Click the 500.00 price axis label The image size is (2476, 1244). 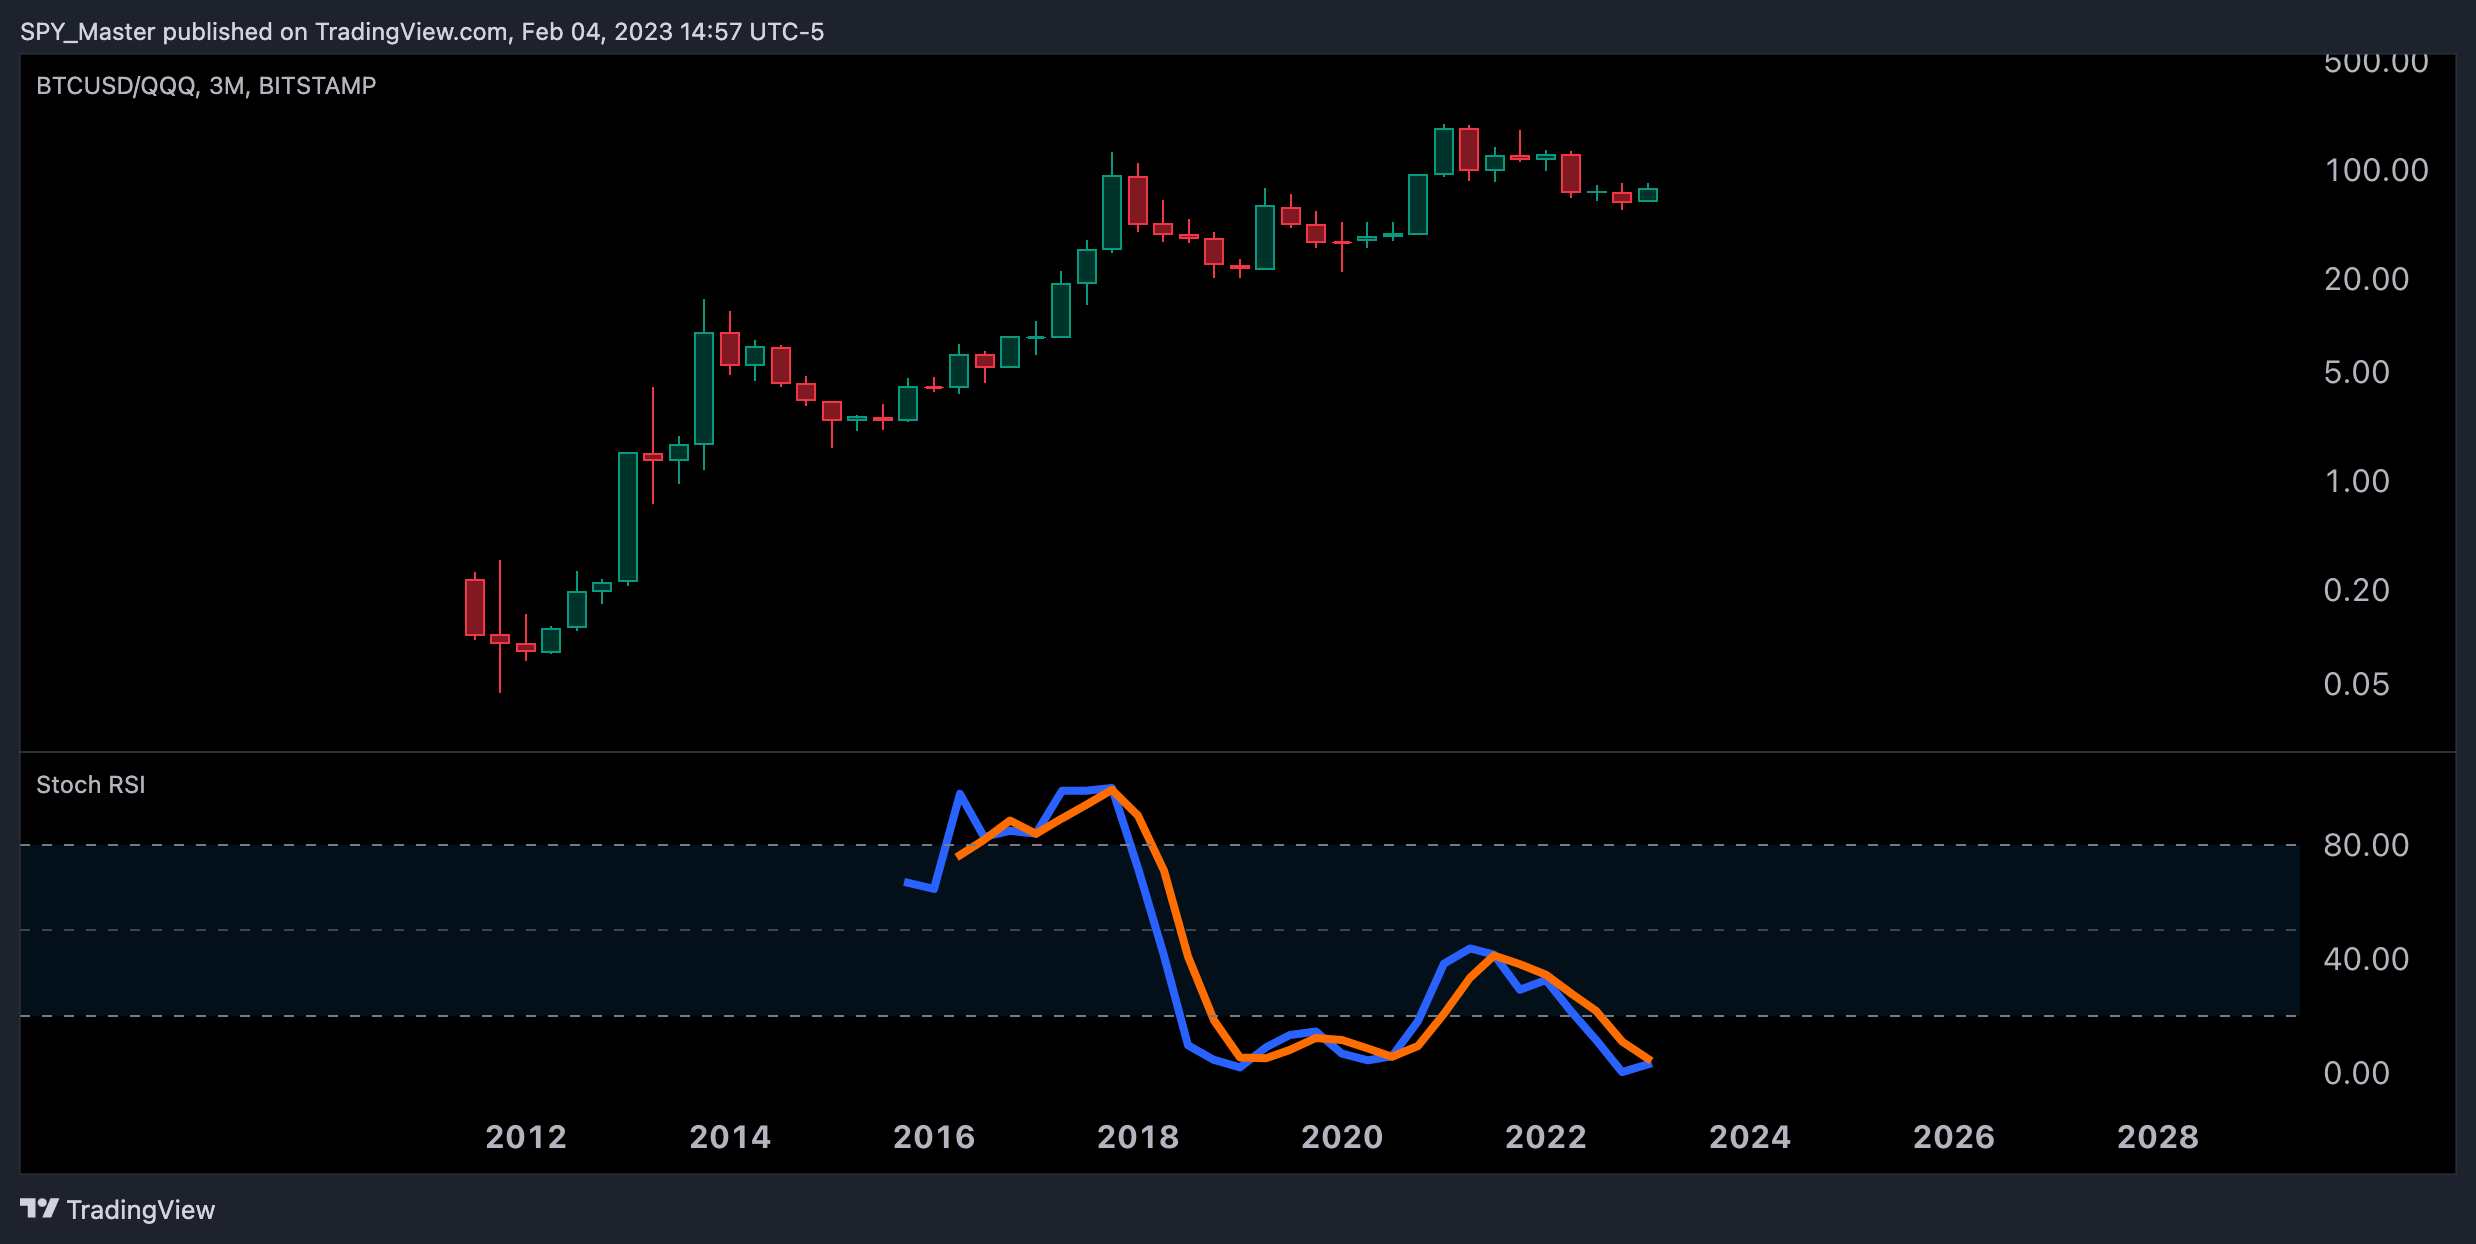pos(2377,63)
